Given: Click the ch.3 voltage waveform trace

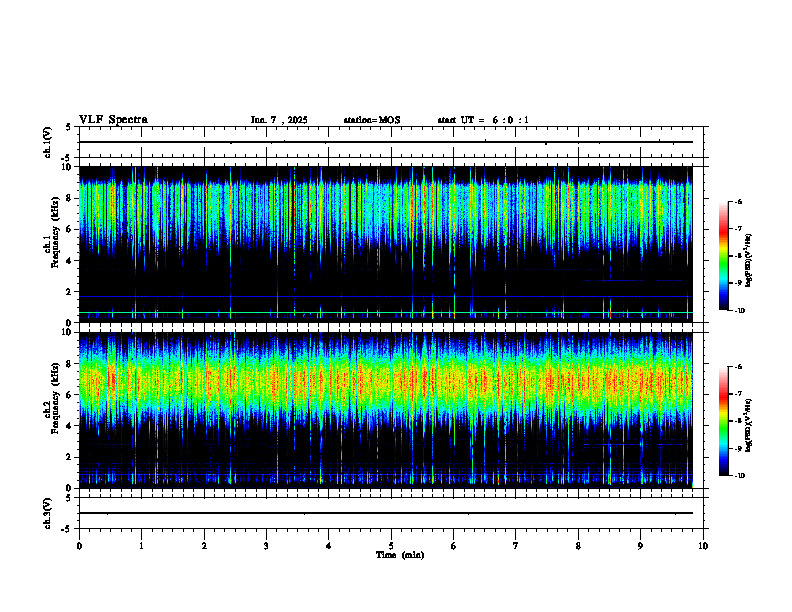Looking at the screenshot, I should [386, 513].
